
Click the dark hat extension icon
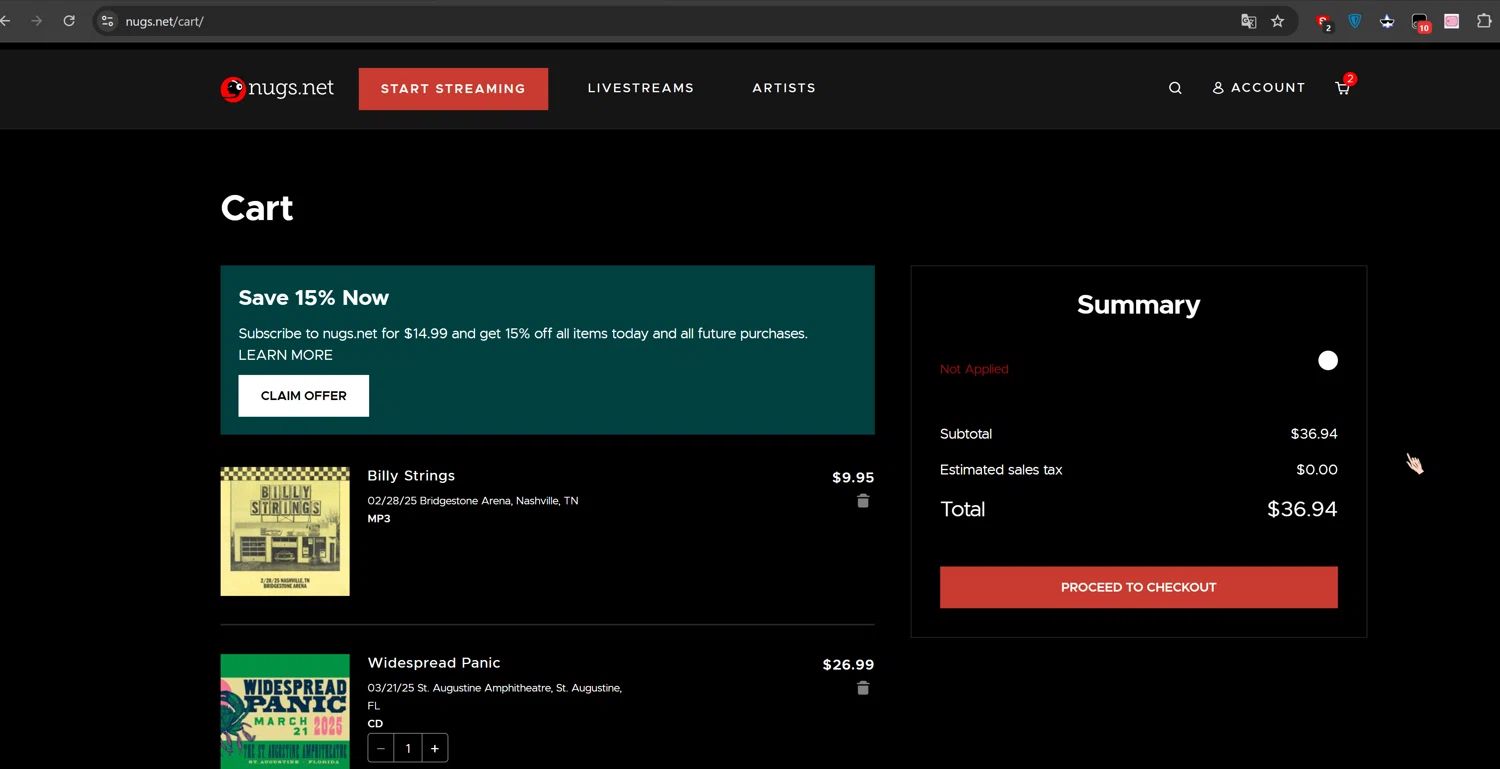pos(1387,21)
